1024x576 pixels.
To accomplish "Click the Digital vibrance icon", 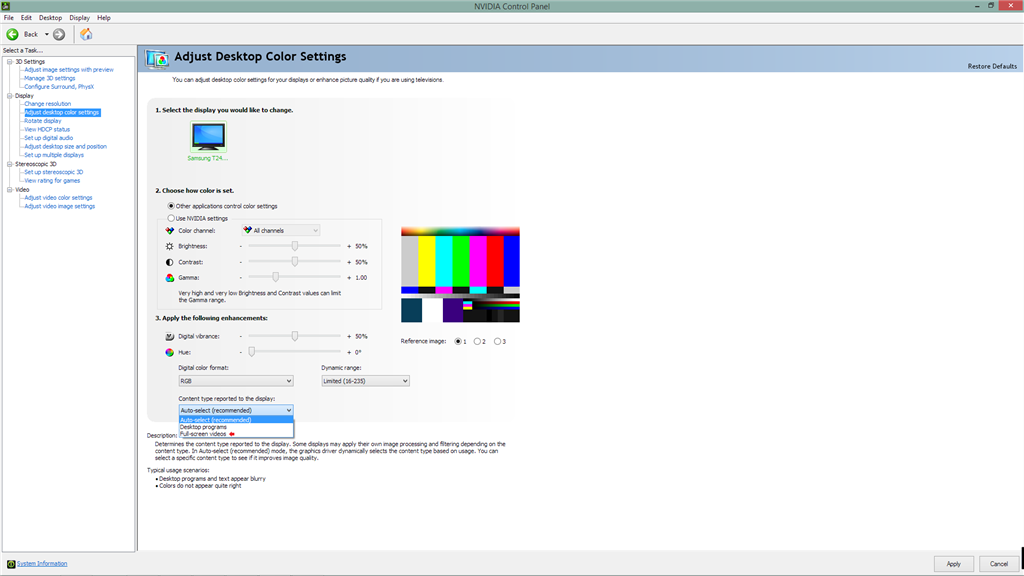I will (x=170, y=336).
